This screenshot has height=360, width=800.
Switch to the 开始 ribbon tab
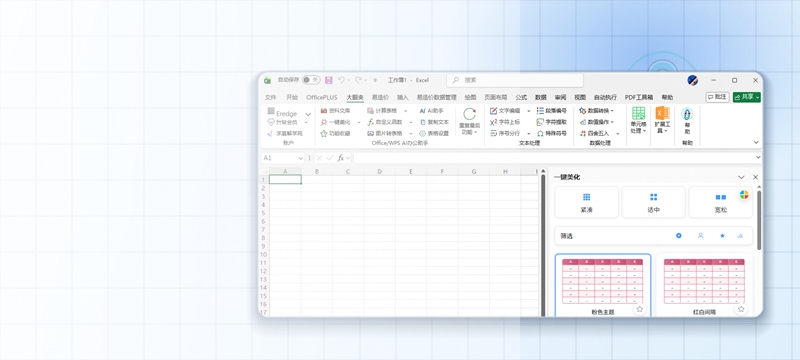(x=292, y=97)
